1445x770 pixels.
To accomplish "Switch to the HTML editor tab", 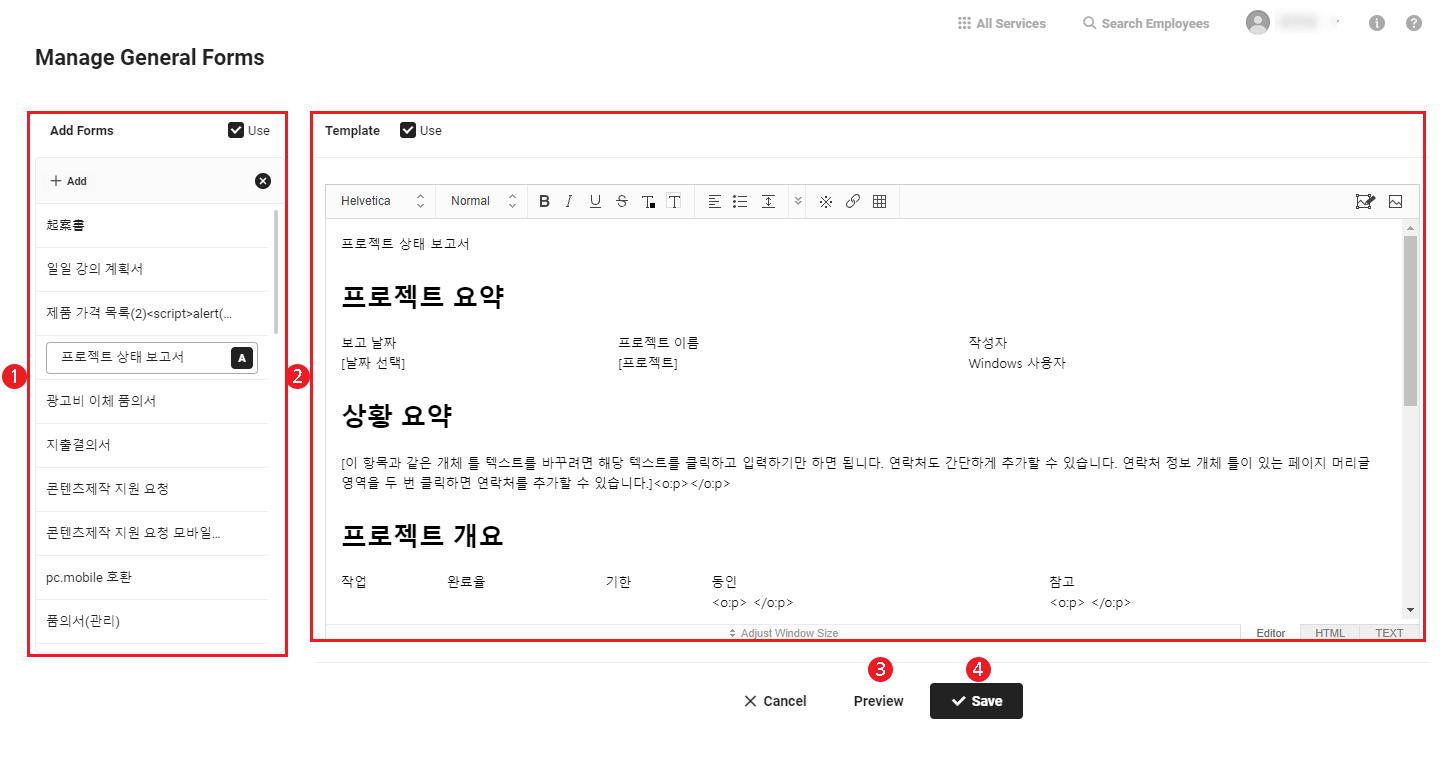I will [x=1329, y=633].
